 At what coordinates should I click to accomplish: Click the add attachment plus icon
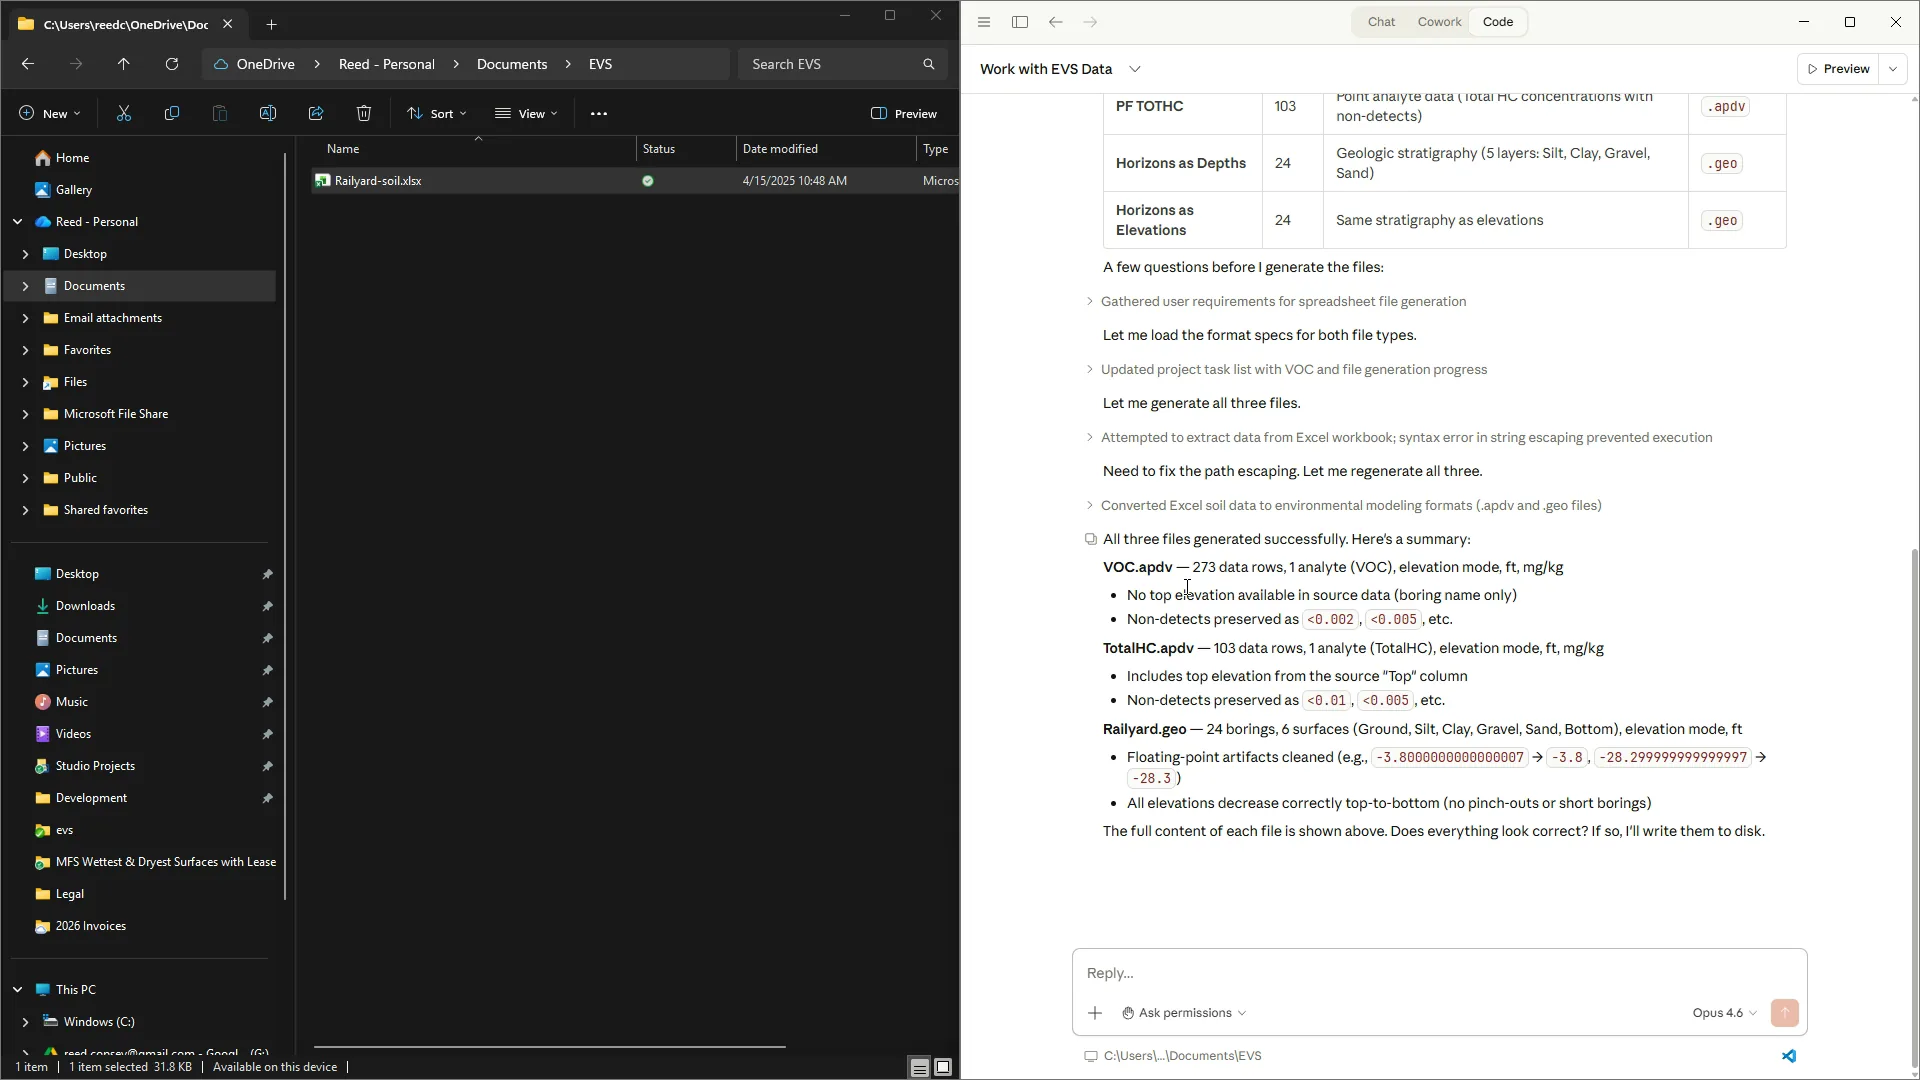point(1095,1013)
